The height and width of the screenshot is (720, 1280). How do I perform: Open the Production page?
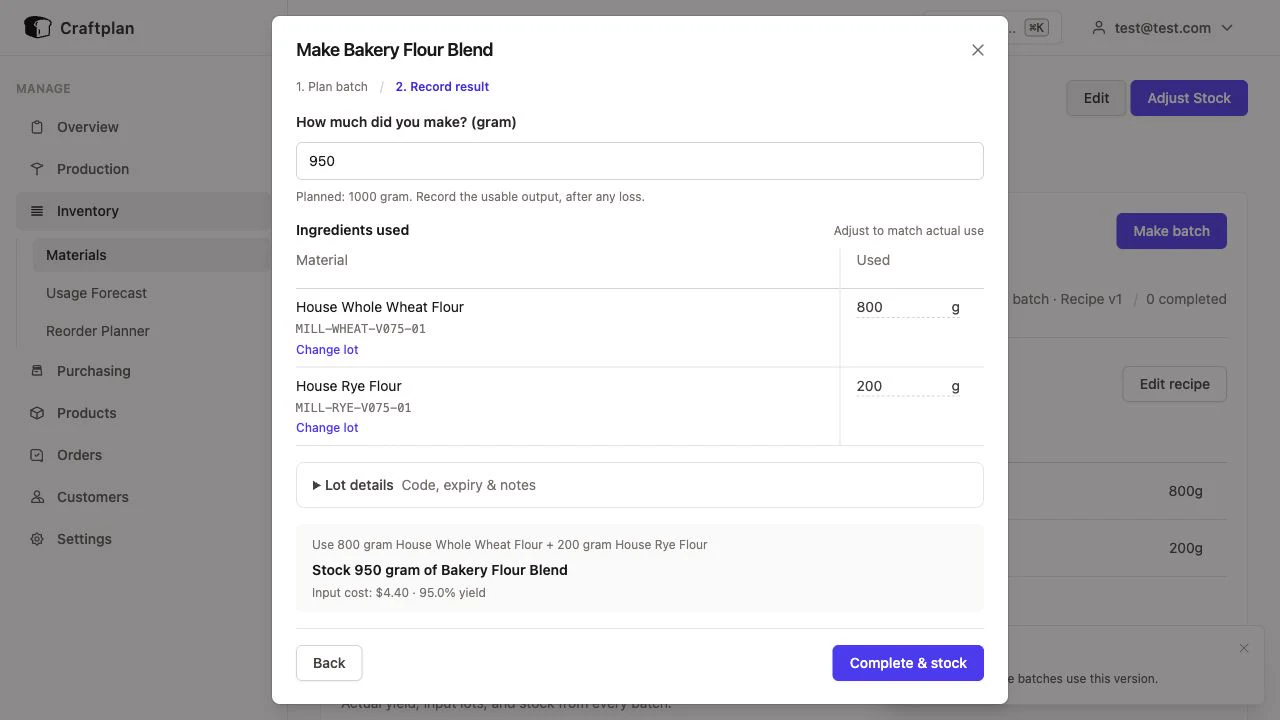93,169
